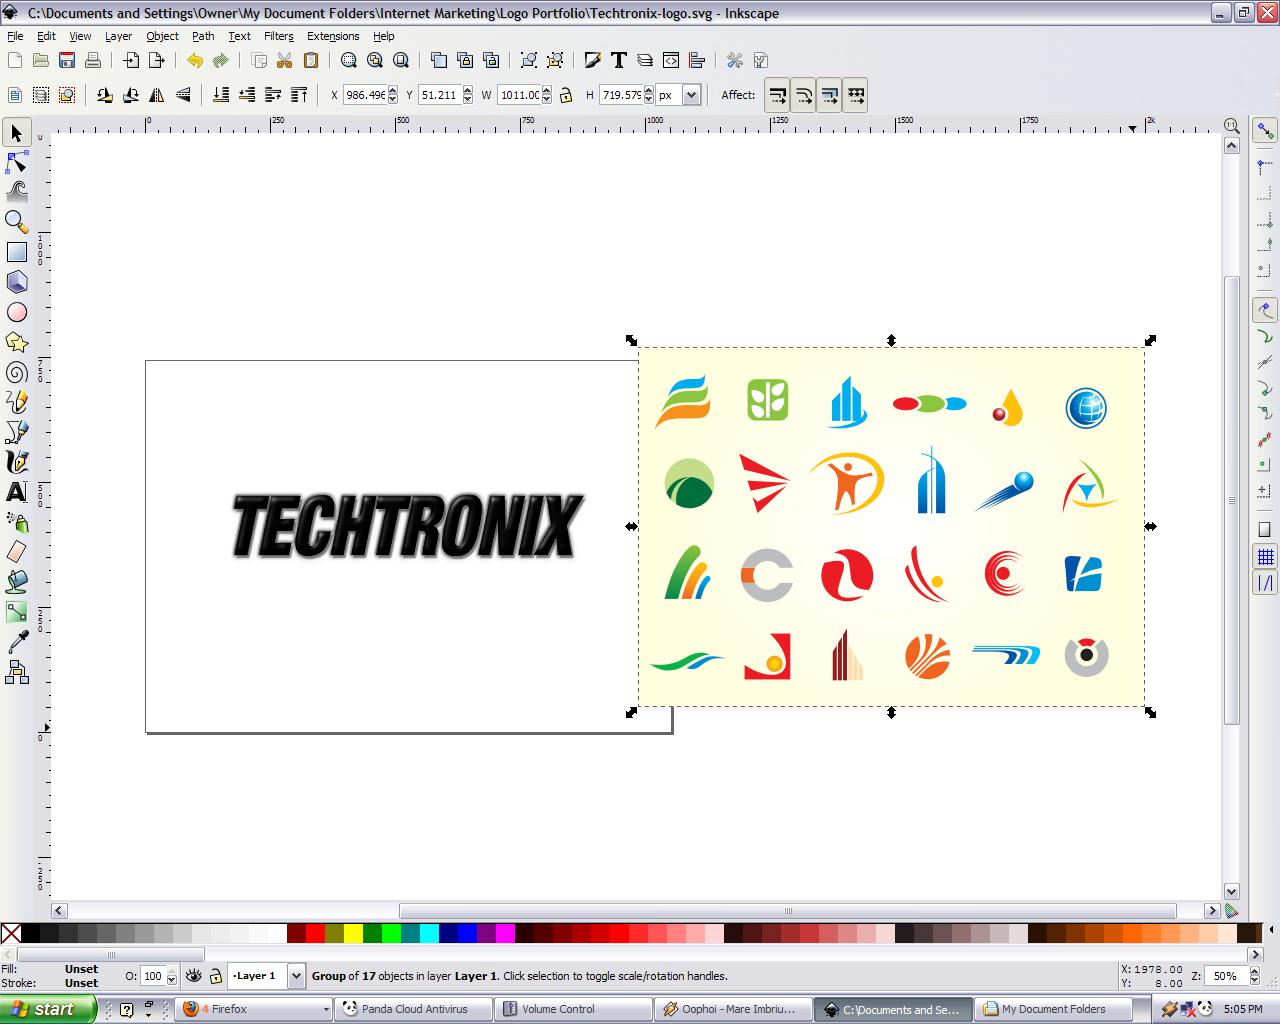Open the Fill and Stroke dialog
Screen dimensions: 1280x1024
click(593, 60)
